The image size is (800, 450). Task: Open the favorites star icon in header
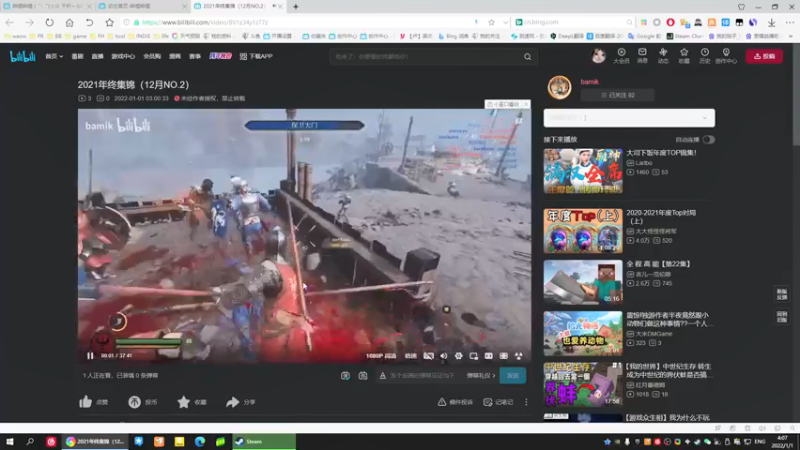[x=684, y=56]
